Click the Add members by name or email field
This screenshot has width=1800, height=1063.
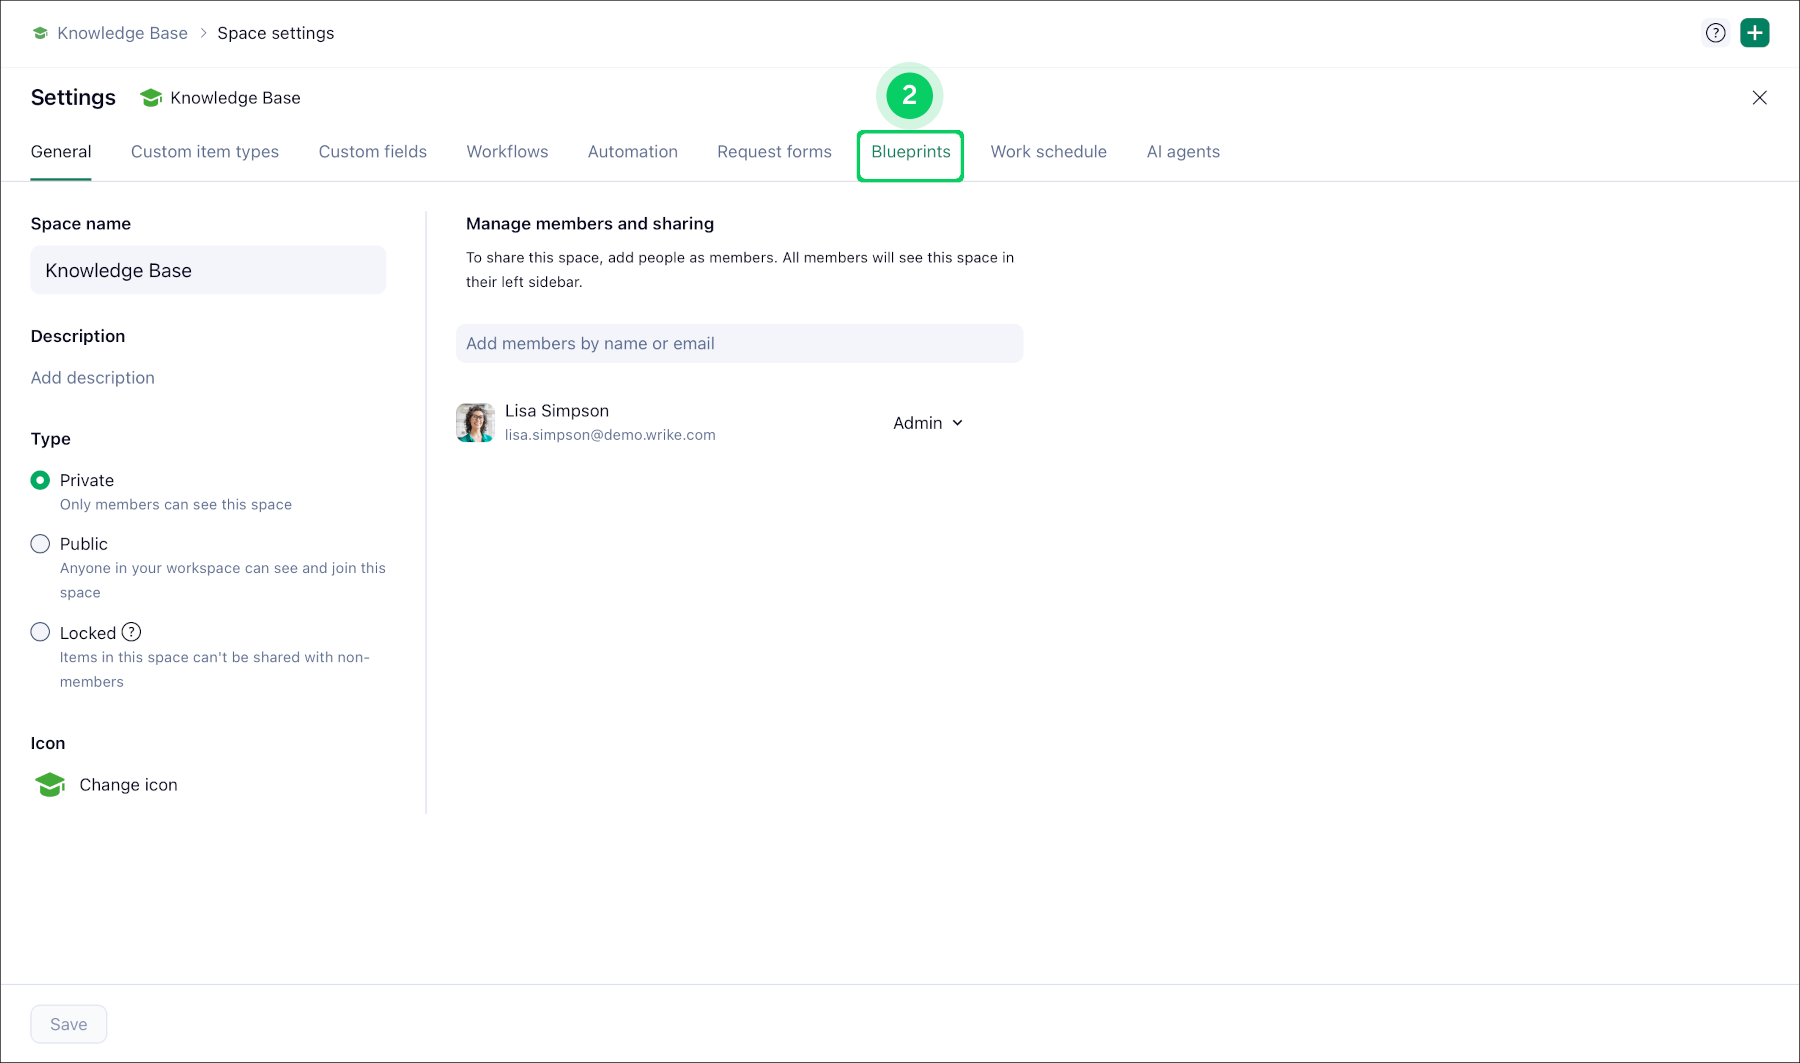click(739, 343)
